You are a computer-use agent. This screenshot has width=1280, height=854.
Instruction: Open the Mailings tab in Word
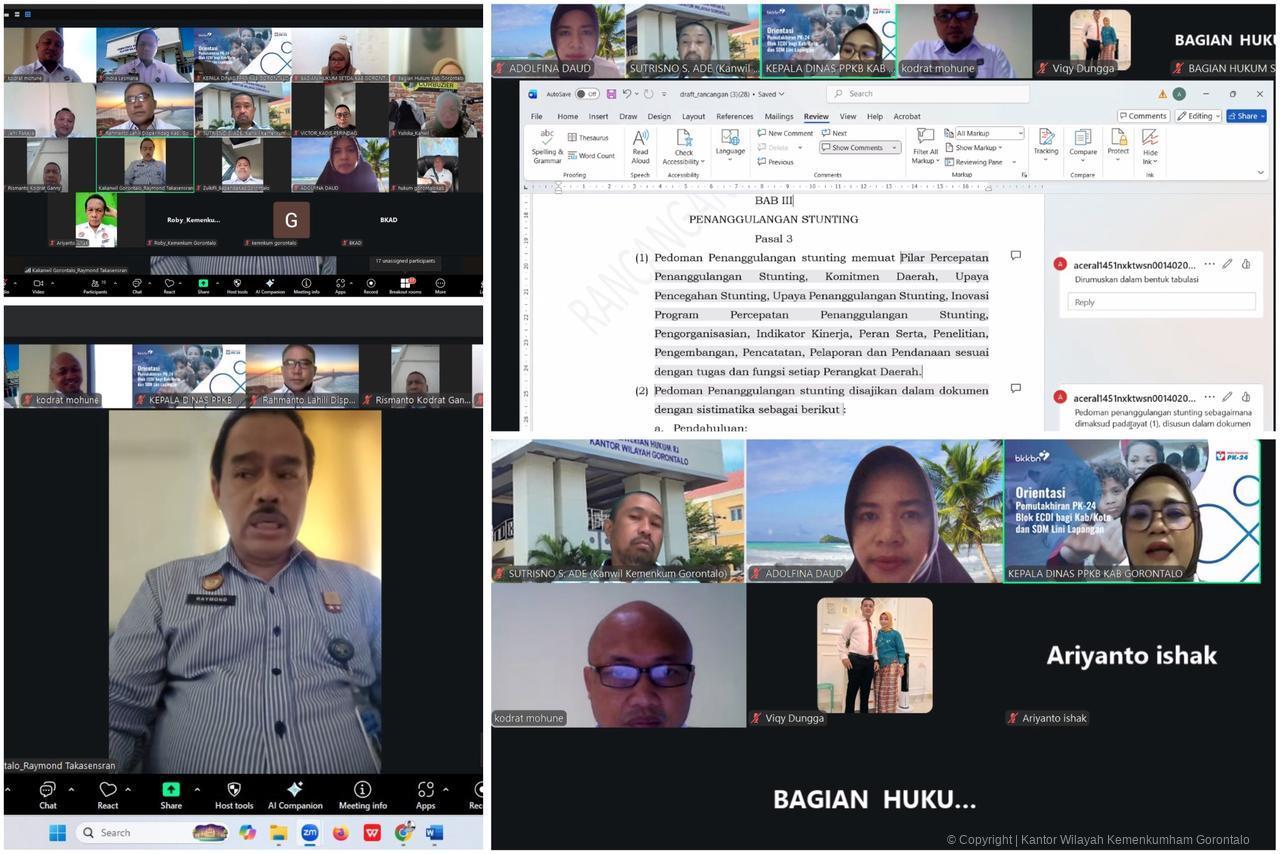(778, 117)
